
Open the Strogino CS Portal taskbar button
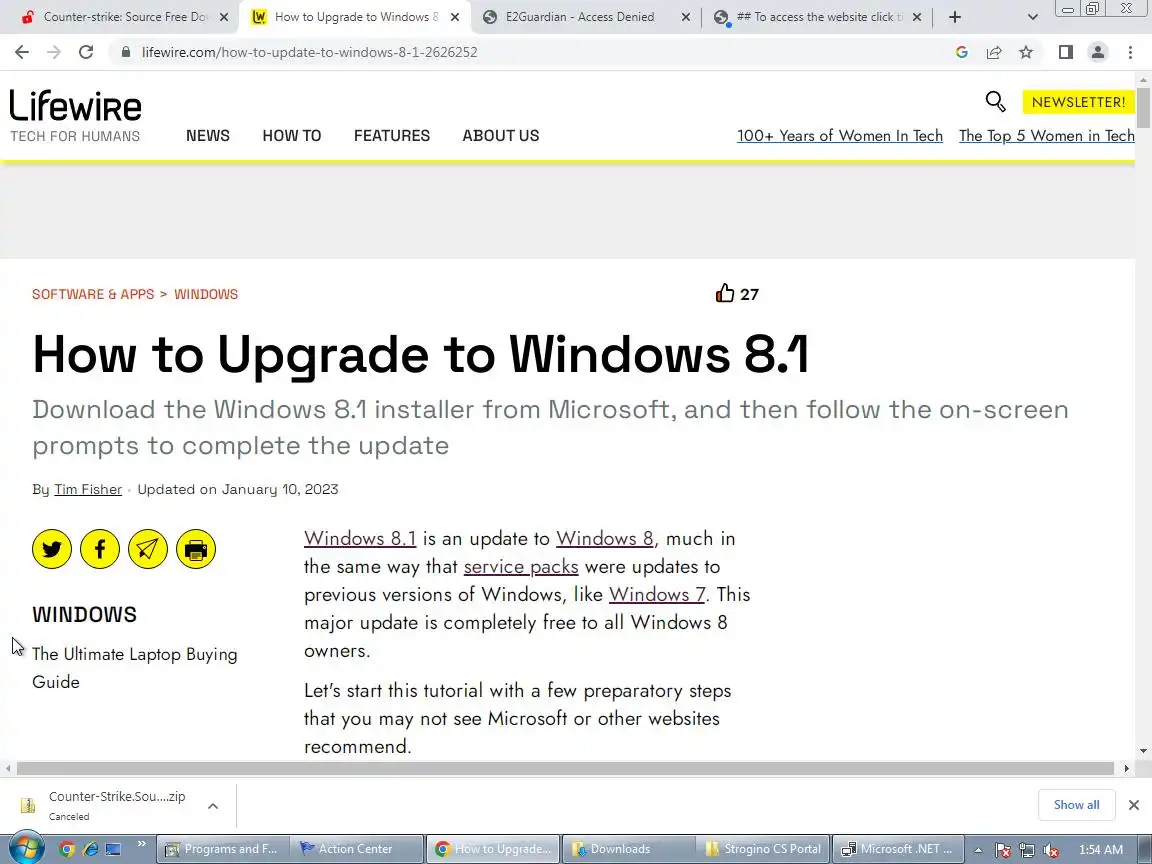pyautogui.click(x=764, y=849)
